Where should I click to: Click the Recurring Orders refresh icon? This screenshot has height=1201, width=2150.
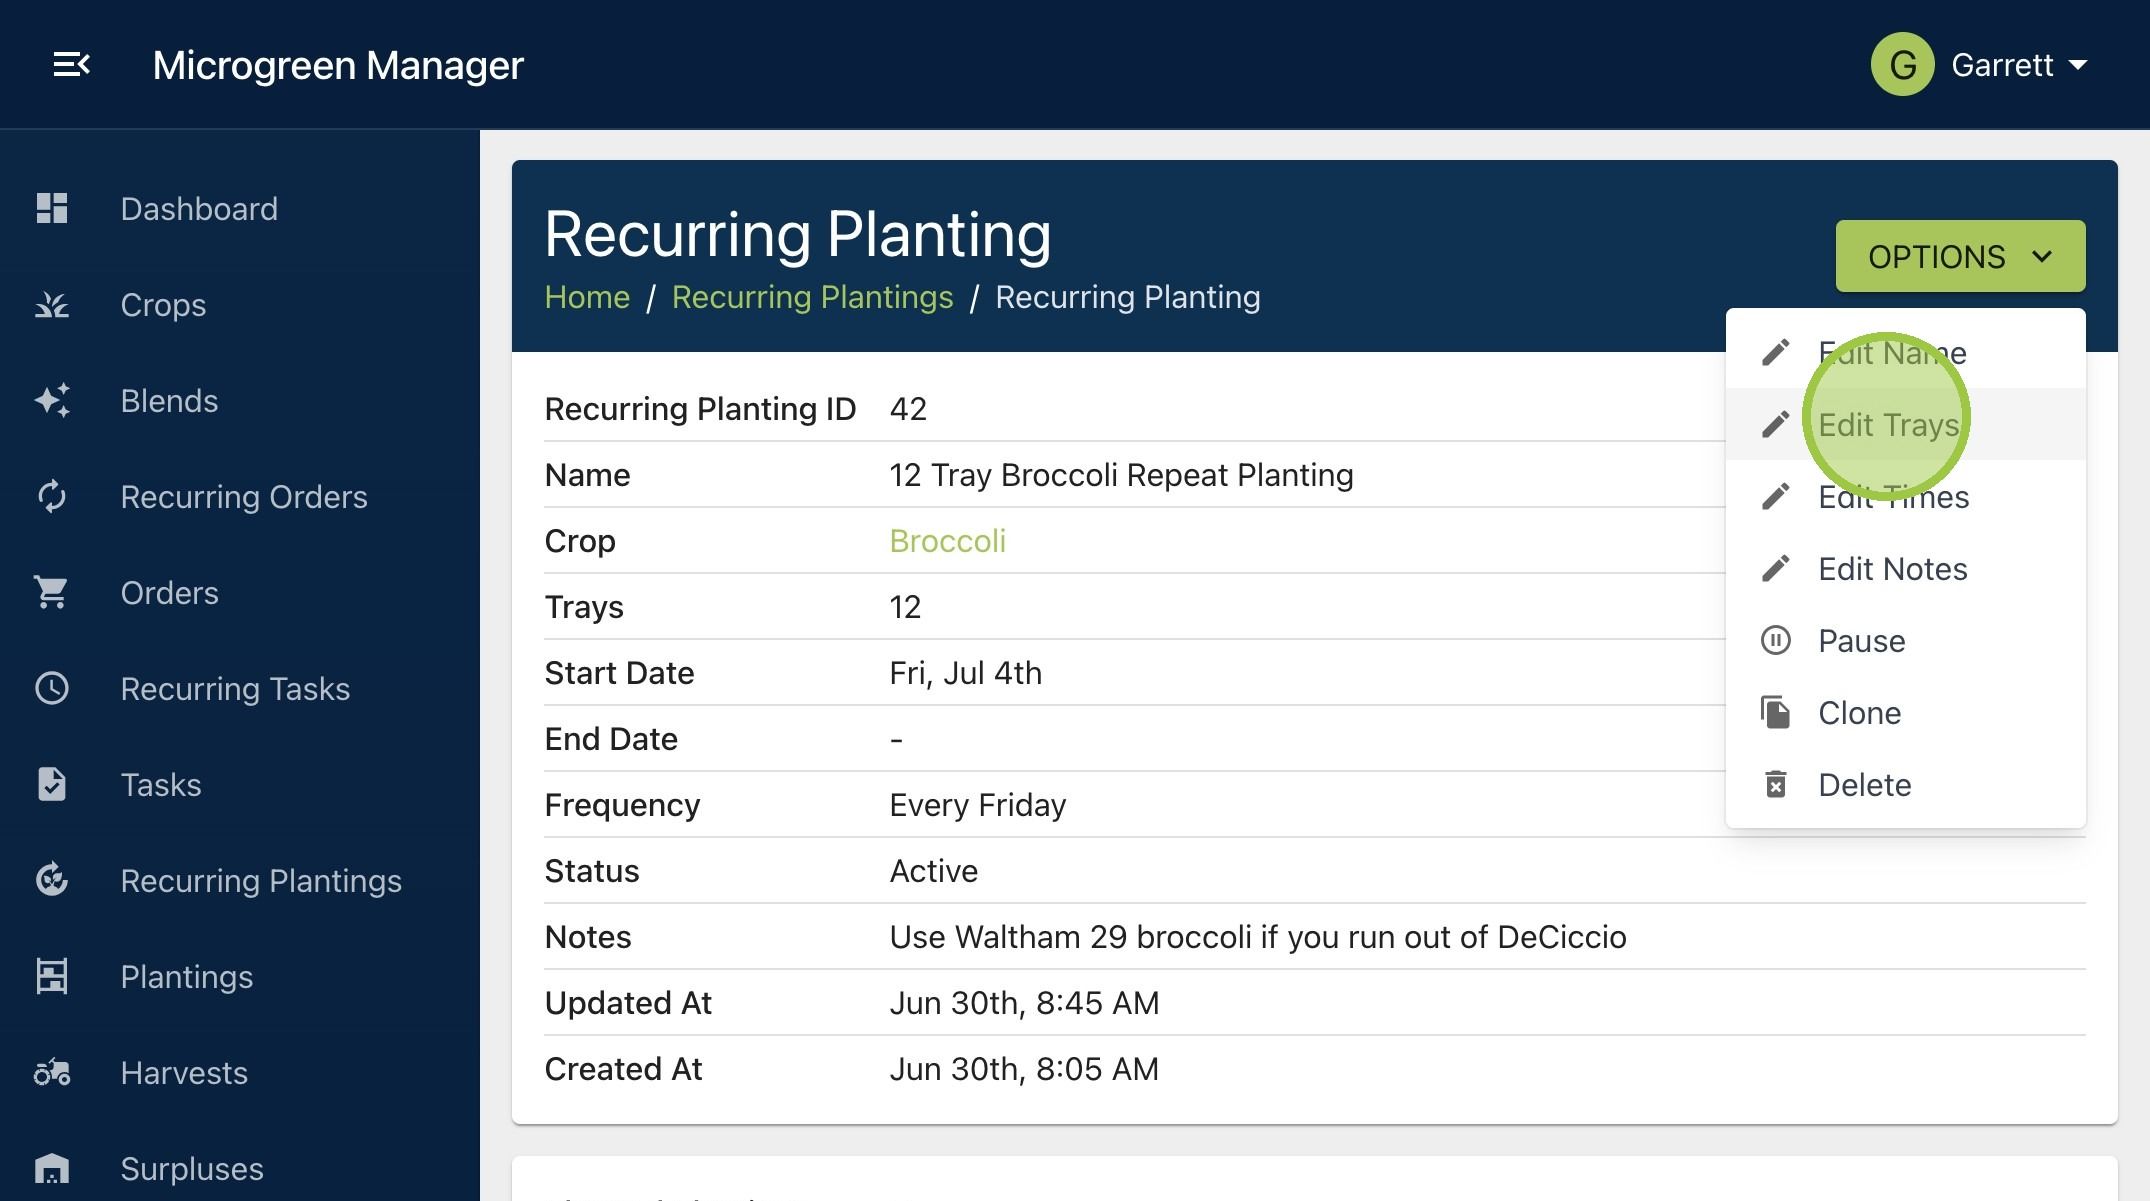point(52,496)
